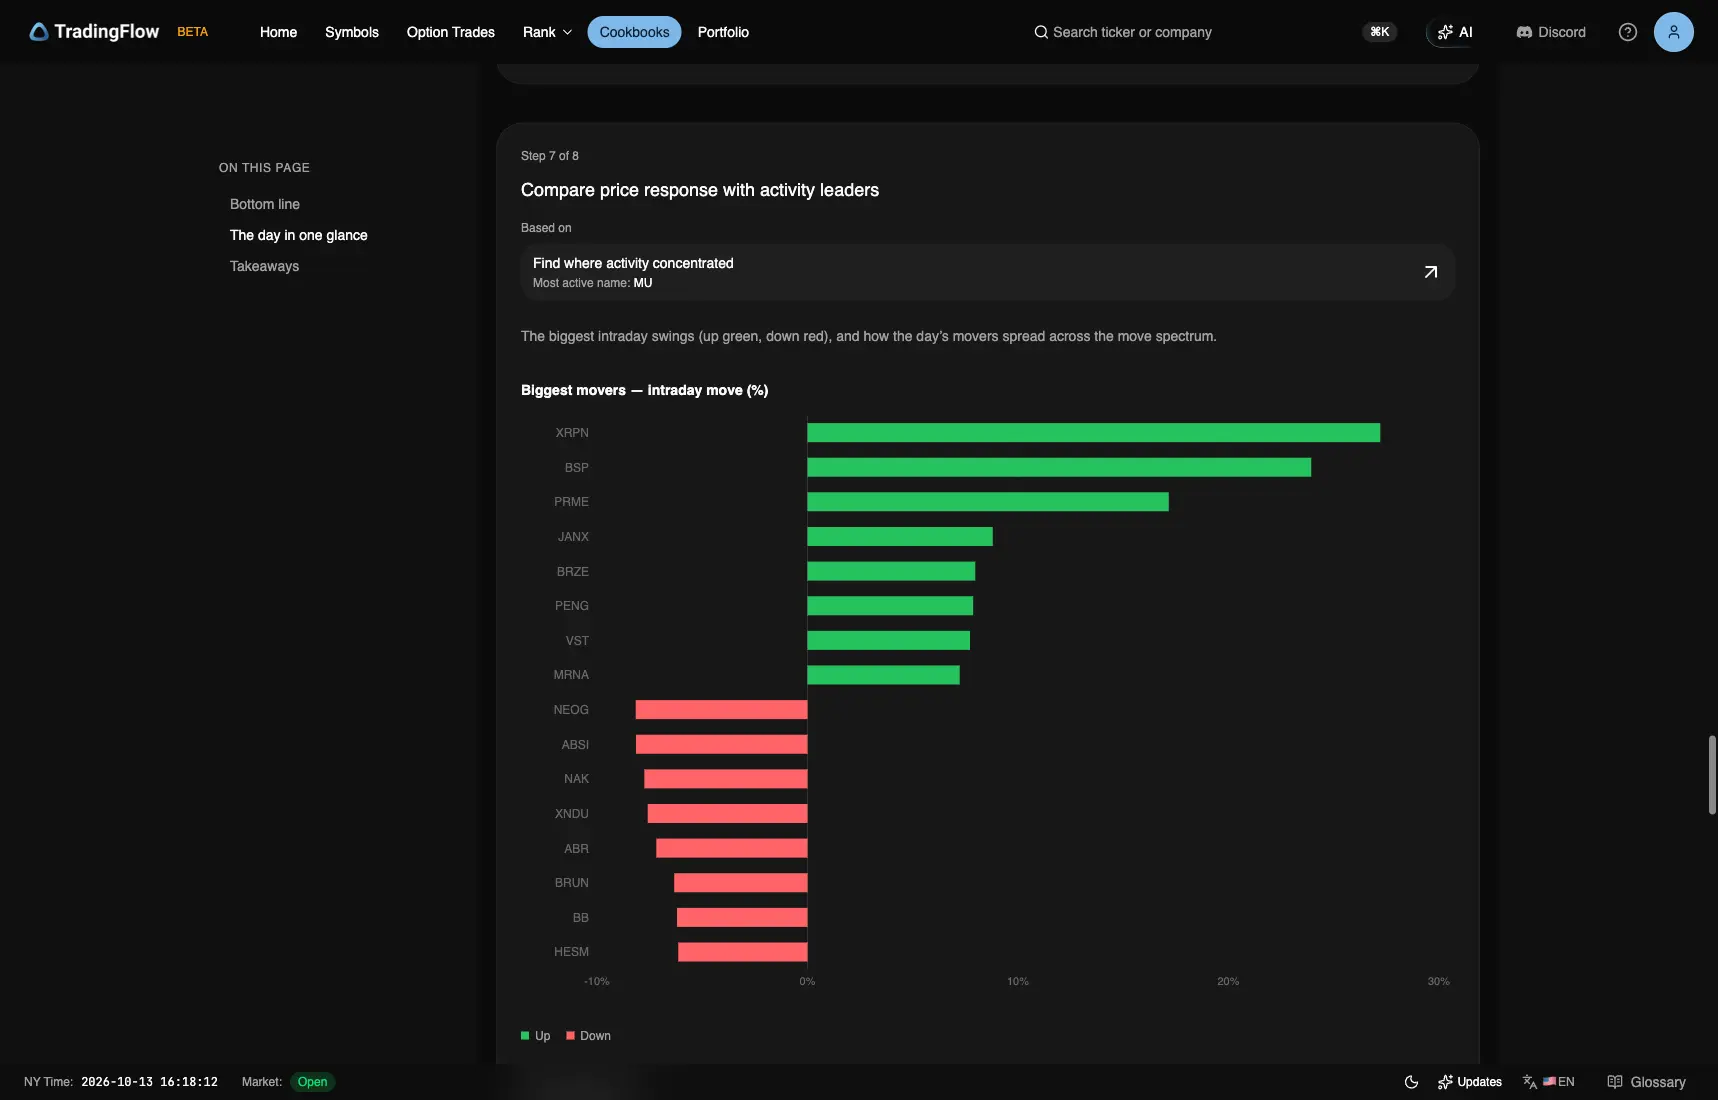The height and width of the screenshot is (1100, 1718).
Task: Open Updates in the bottom bar
Action: point(1470,1082)
